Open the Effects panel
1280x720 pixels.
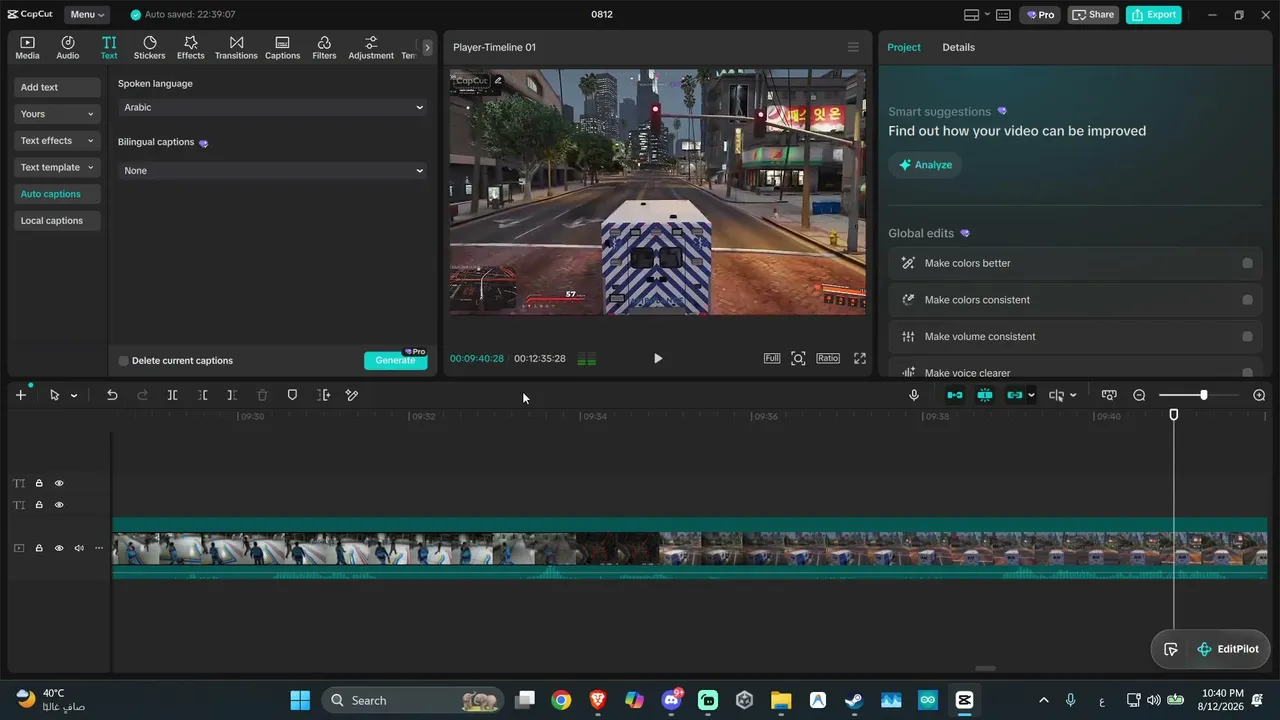point(191,47)
